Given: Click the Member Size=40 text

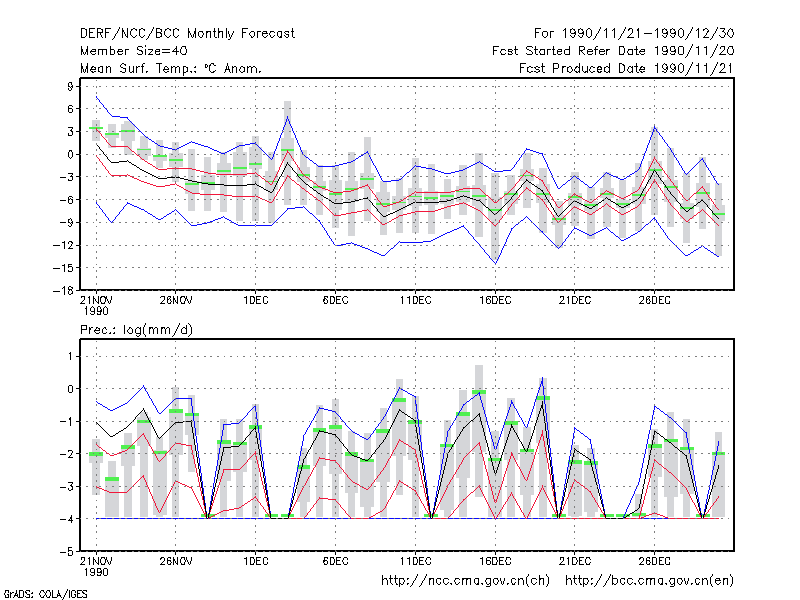Looking at the screenshot, I should pos(134,51).
